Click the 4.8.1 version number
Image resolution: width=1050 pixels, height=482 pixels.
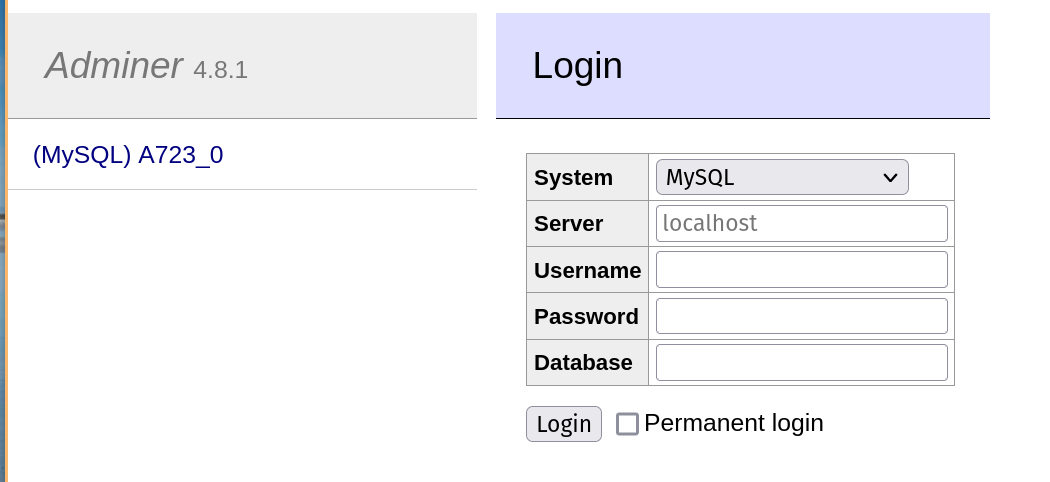tap(220, 70)
